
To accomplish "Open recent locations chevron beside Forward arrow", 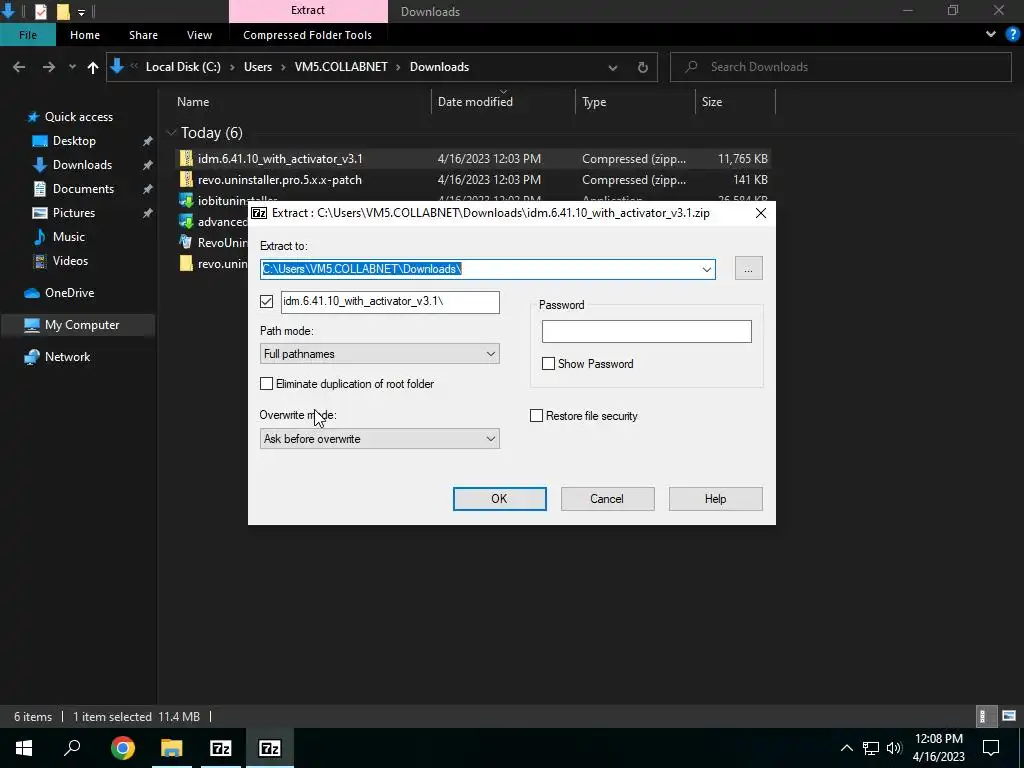I will click(72, 67).
